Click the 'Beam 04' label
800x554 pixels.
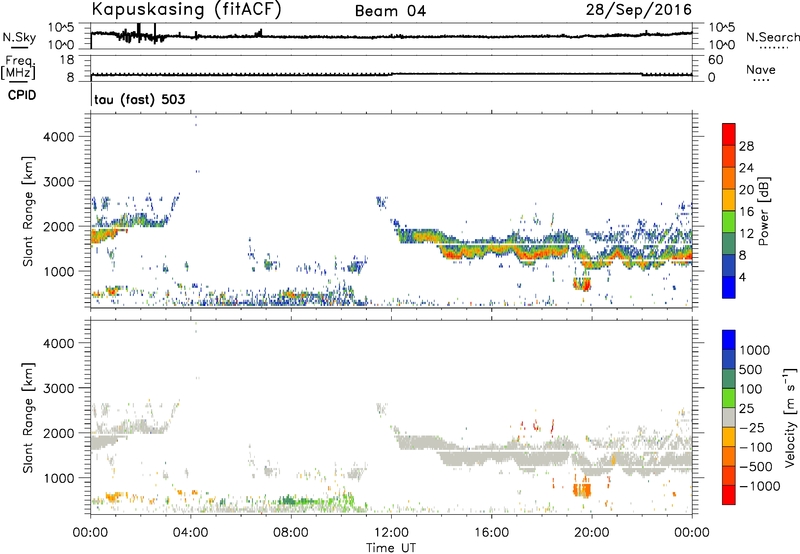click(x=390, y=11)
